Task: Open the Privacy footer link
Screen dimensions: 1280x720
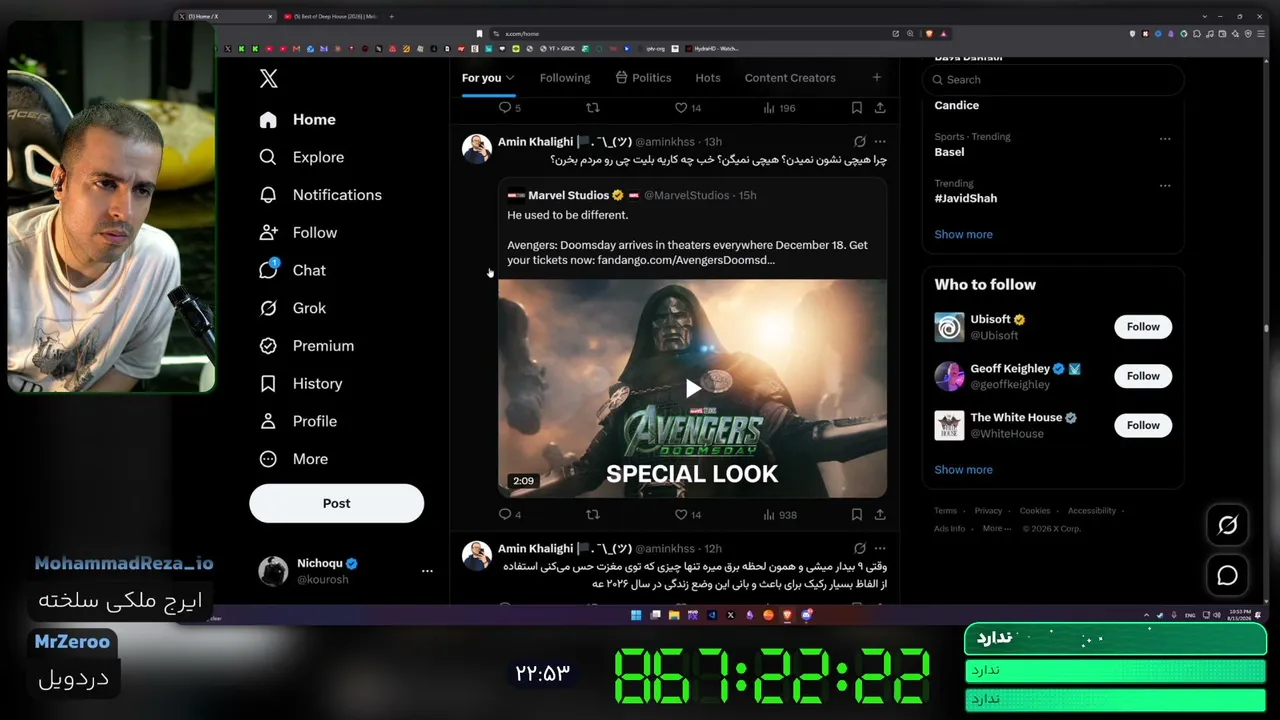Action: 988,511
